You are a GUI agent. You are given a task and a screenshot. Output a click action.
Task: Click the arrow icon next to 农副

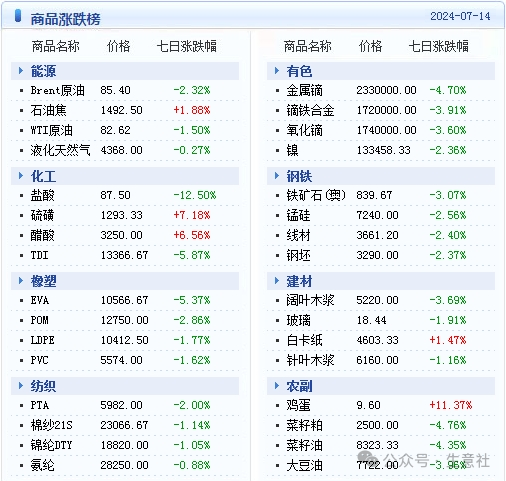tap(277, 386)
